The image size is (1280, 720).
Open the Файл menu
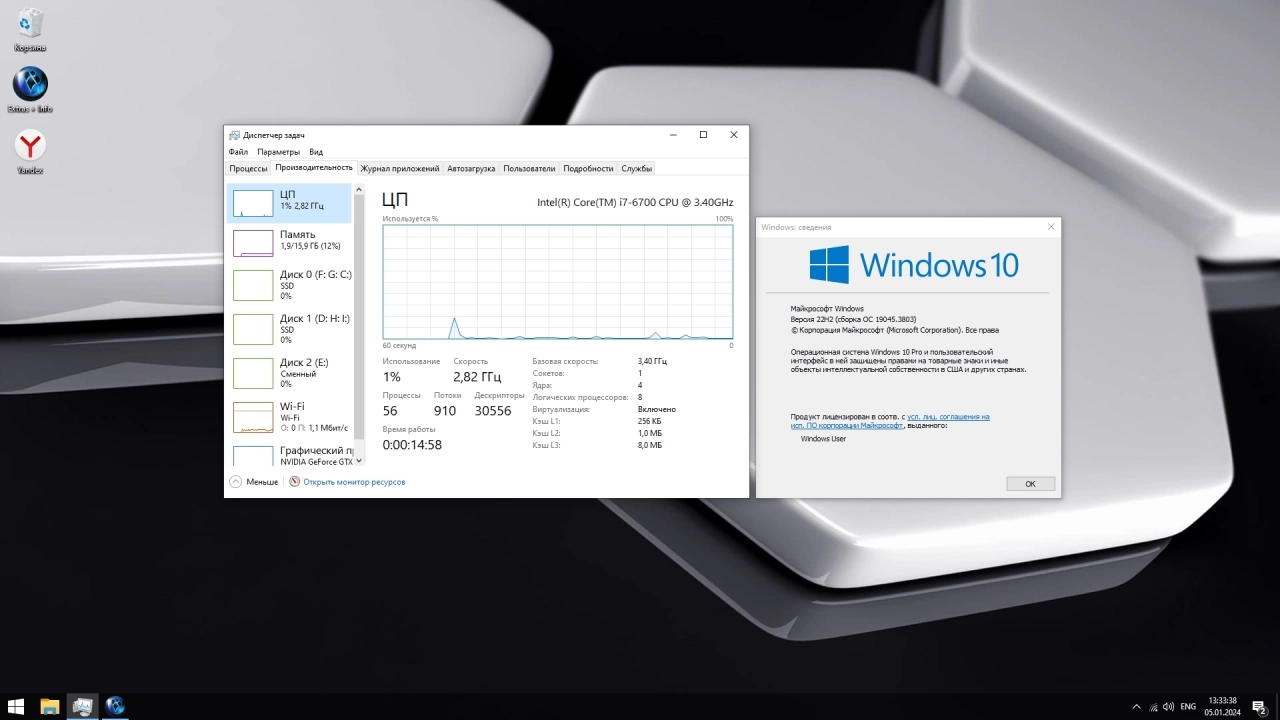(238, 152)
